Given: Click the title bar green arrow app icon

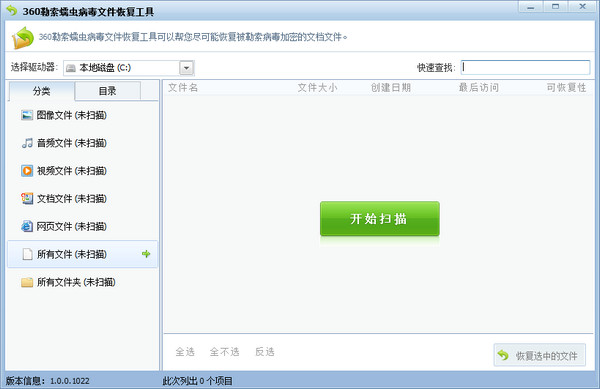Looking at the screenshot, I should click(x=12, y=11).
